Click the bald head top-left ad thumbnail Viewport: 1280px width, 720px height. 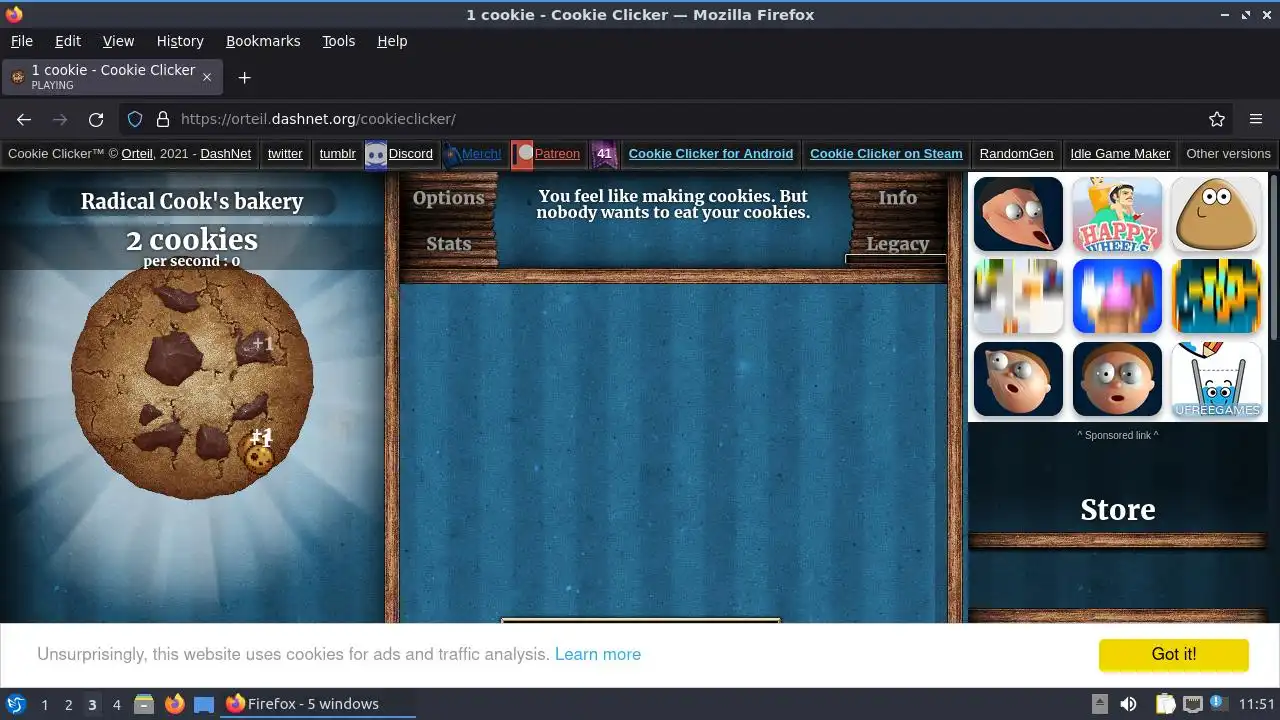point(1018,214)
